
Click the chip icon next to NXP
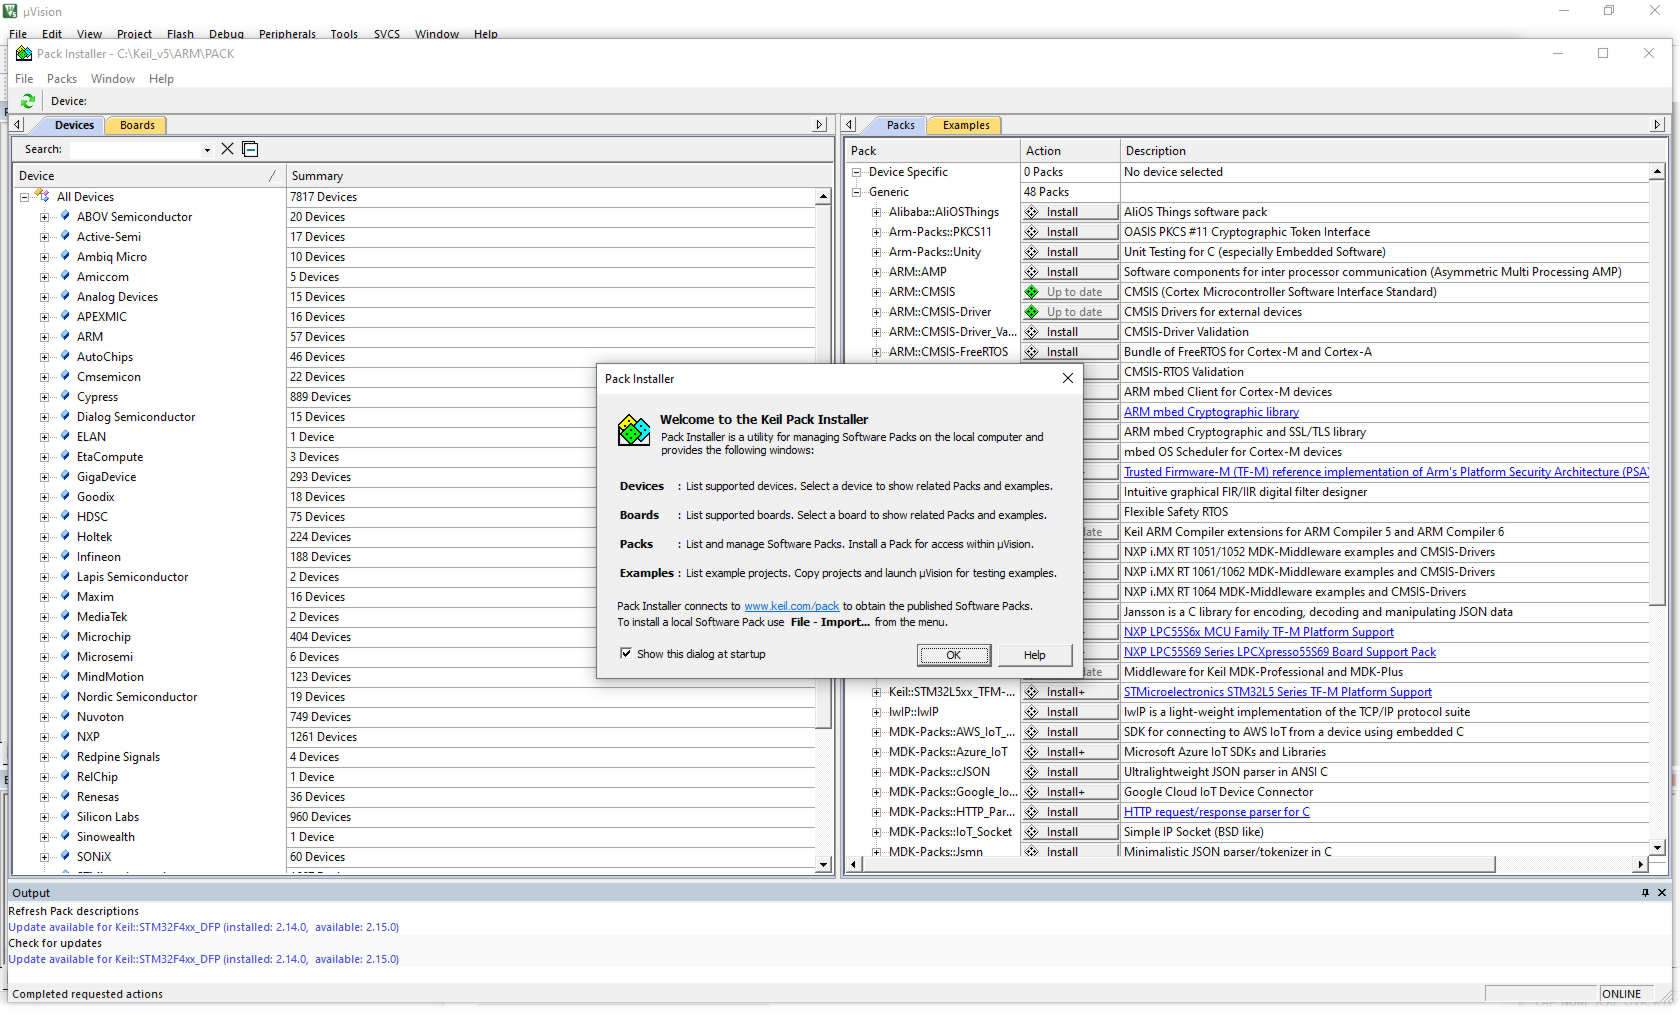[x=65, y=736]
